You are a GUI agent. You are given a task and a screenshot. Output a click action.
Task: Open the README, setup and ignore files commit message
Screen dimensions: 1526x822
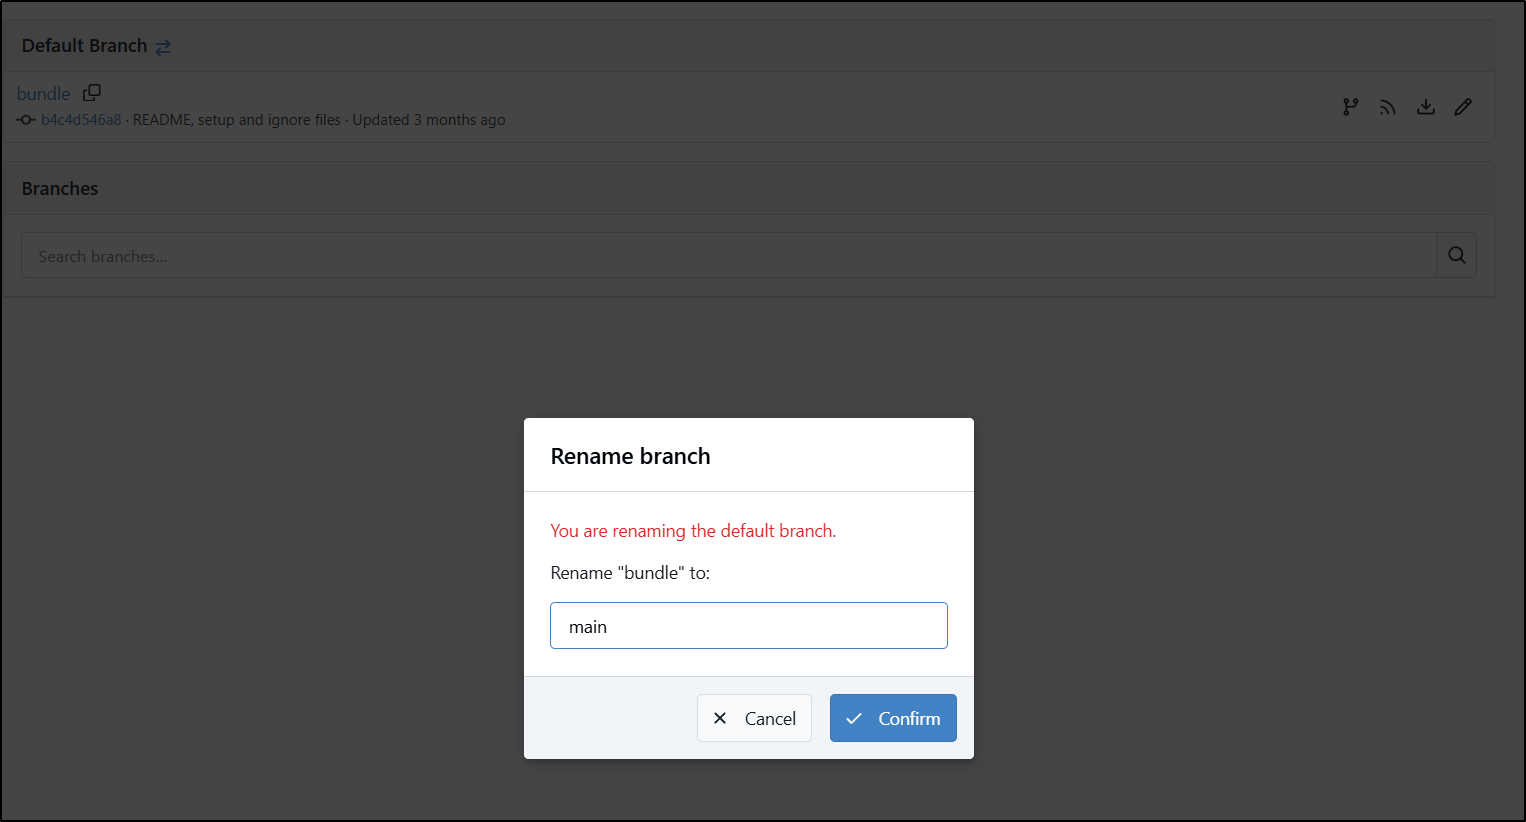[x=237, y=120]
